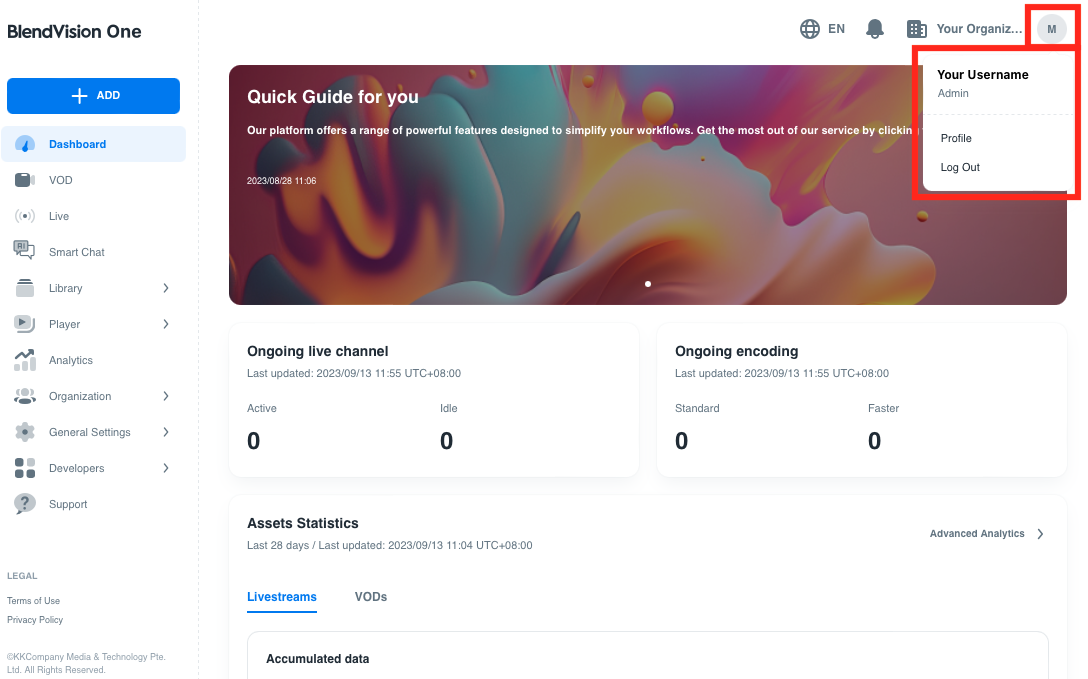Expand the Library submenu chevron
The image size is (1088, 679).
pyautogui.click(x=166, y=288)
